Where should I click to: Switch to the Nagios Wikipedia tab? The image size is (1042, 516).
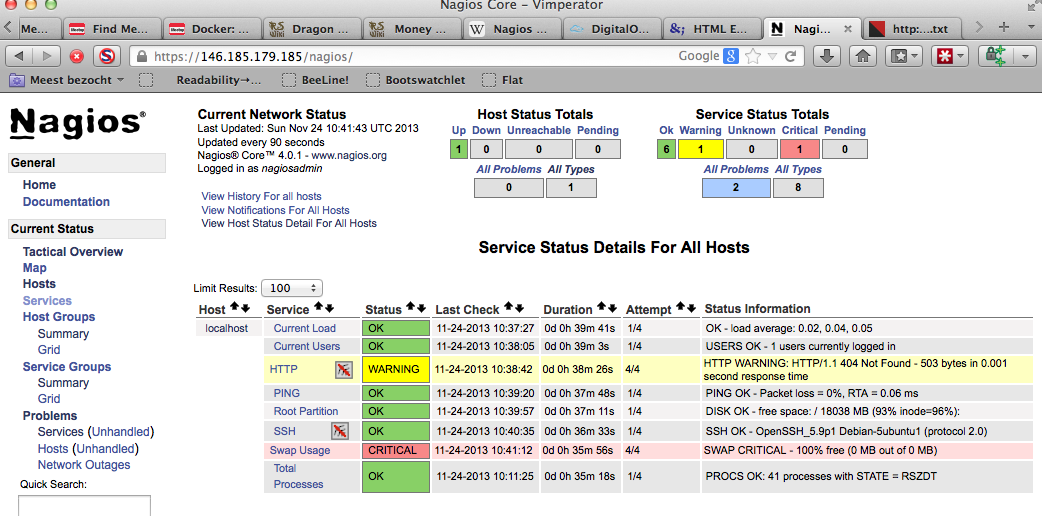[512, 29]
